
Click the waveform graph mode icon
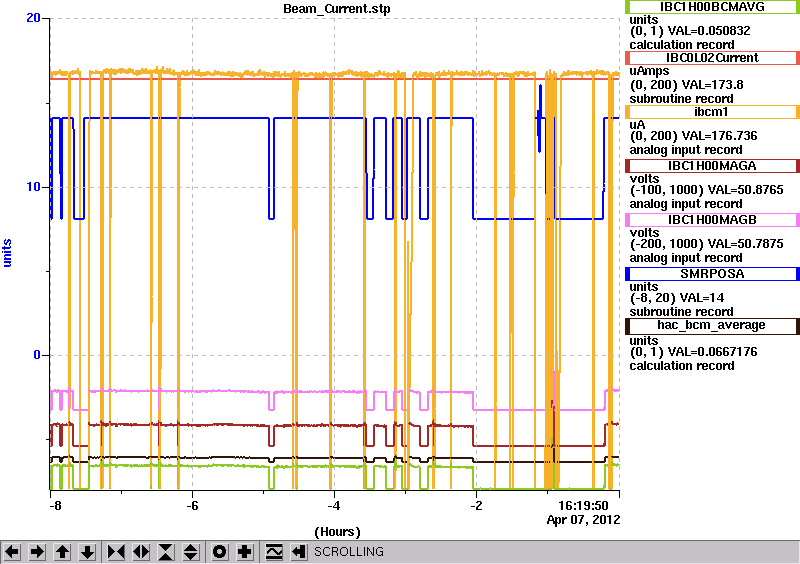point(274,552)
